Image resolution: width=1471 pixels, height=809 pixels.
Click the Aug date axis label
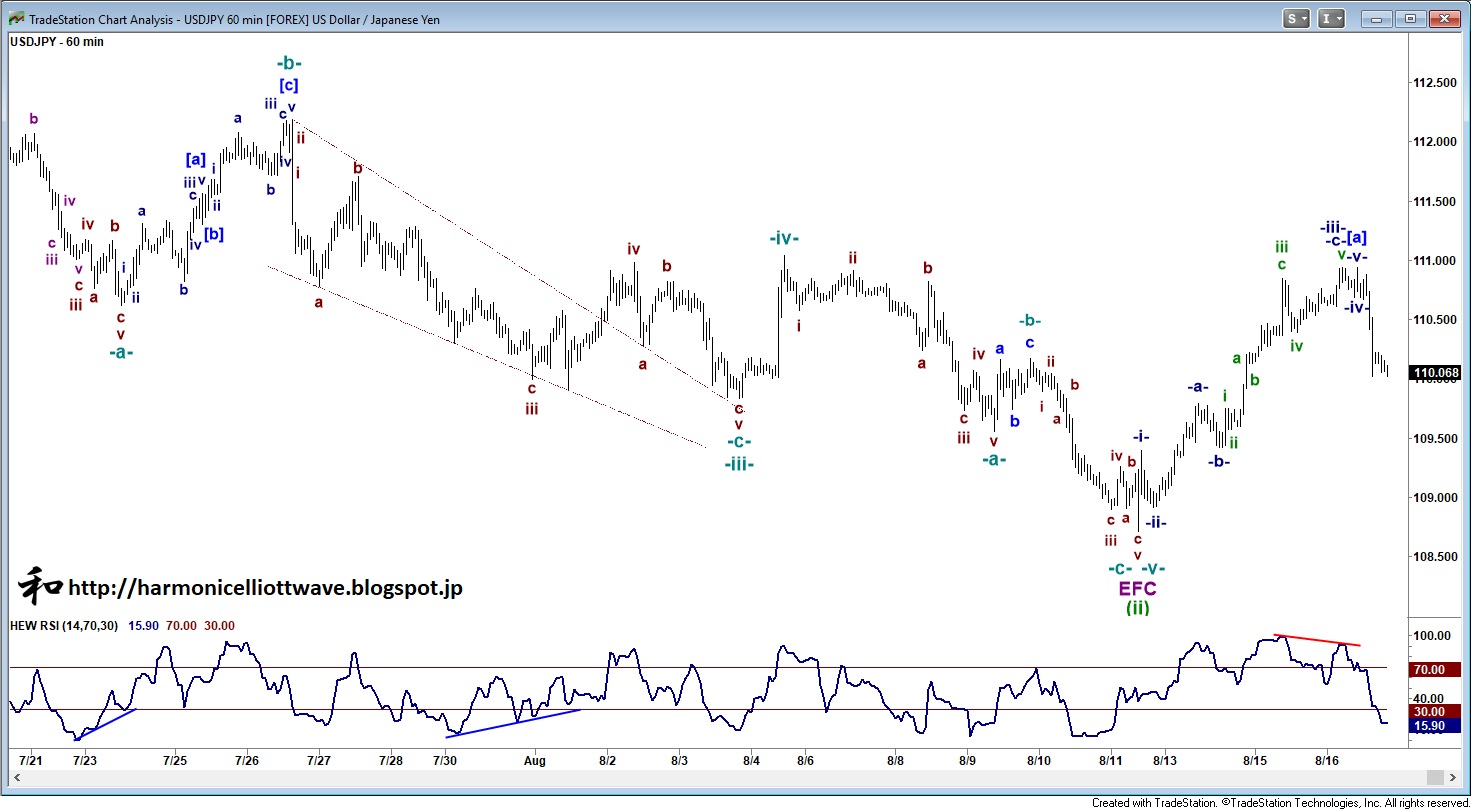point(533,761)
